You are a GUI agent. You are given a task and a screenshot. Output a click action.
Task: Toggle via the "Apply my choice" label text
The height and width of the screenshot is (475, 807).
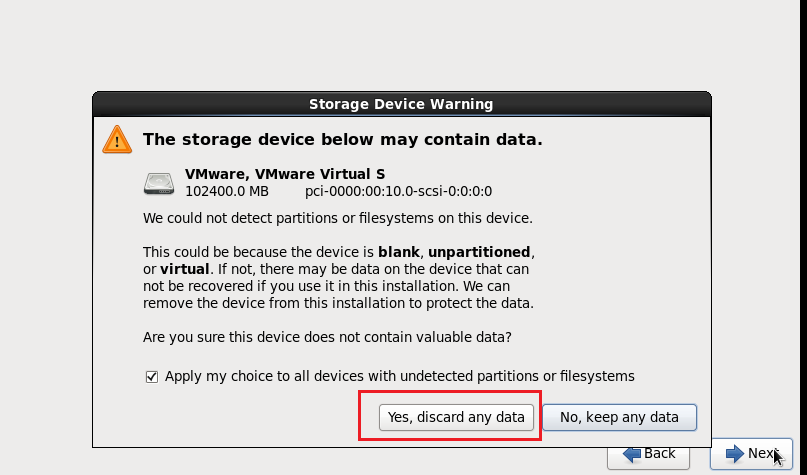[399, 377]
